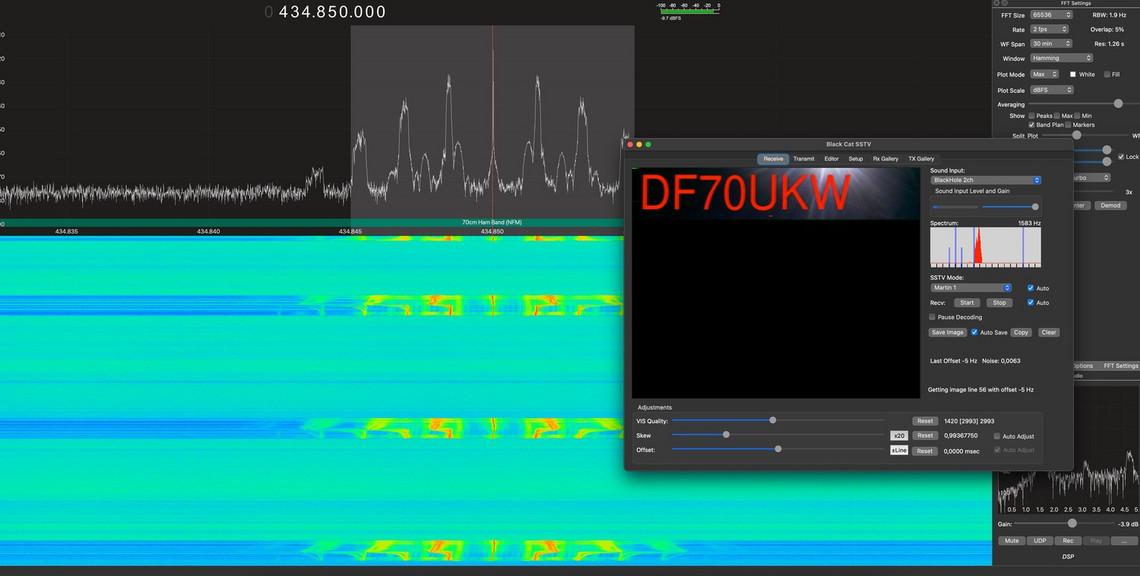Toggle the White plot checkbox
The width and height of the screenshot is (1140, 576).
1072,74
